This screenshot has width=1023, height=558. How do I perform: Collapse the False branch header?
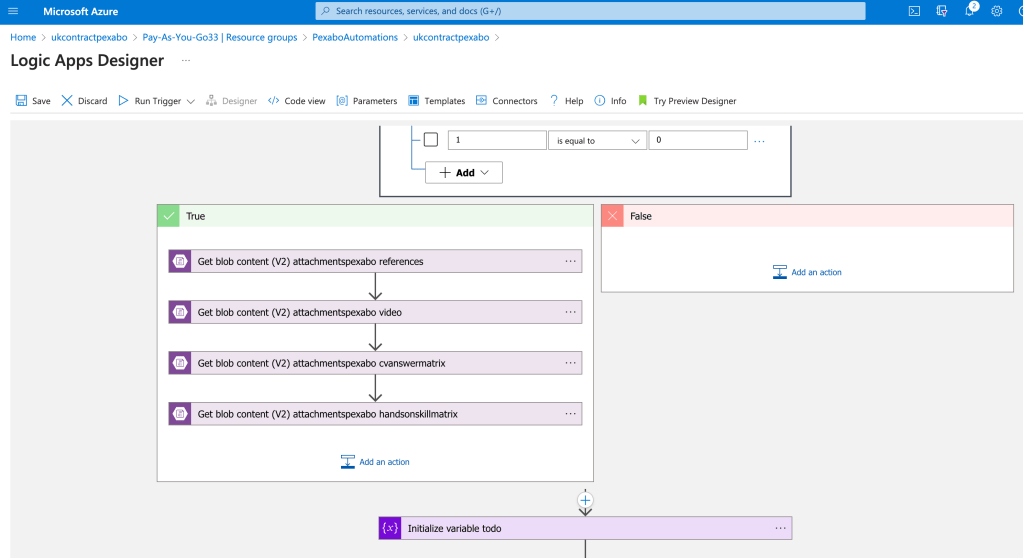tap(807, 216)
